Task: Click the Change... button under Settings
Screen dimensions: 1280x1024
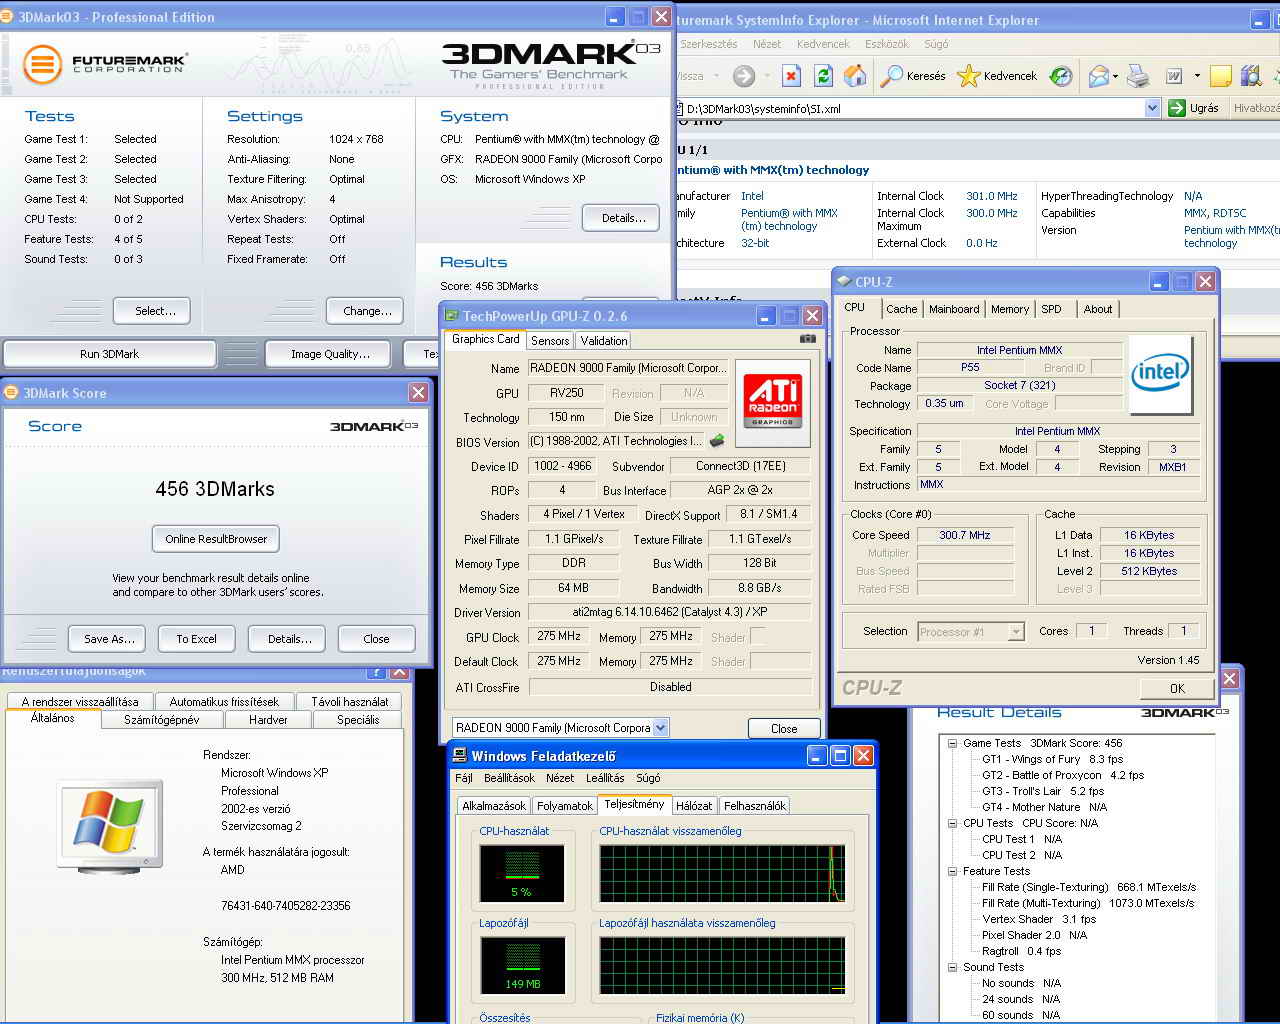Action: pyautogui.click(x=367, y=311)
